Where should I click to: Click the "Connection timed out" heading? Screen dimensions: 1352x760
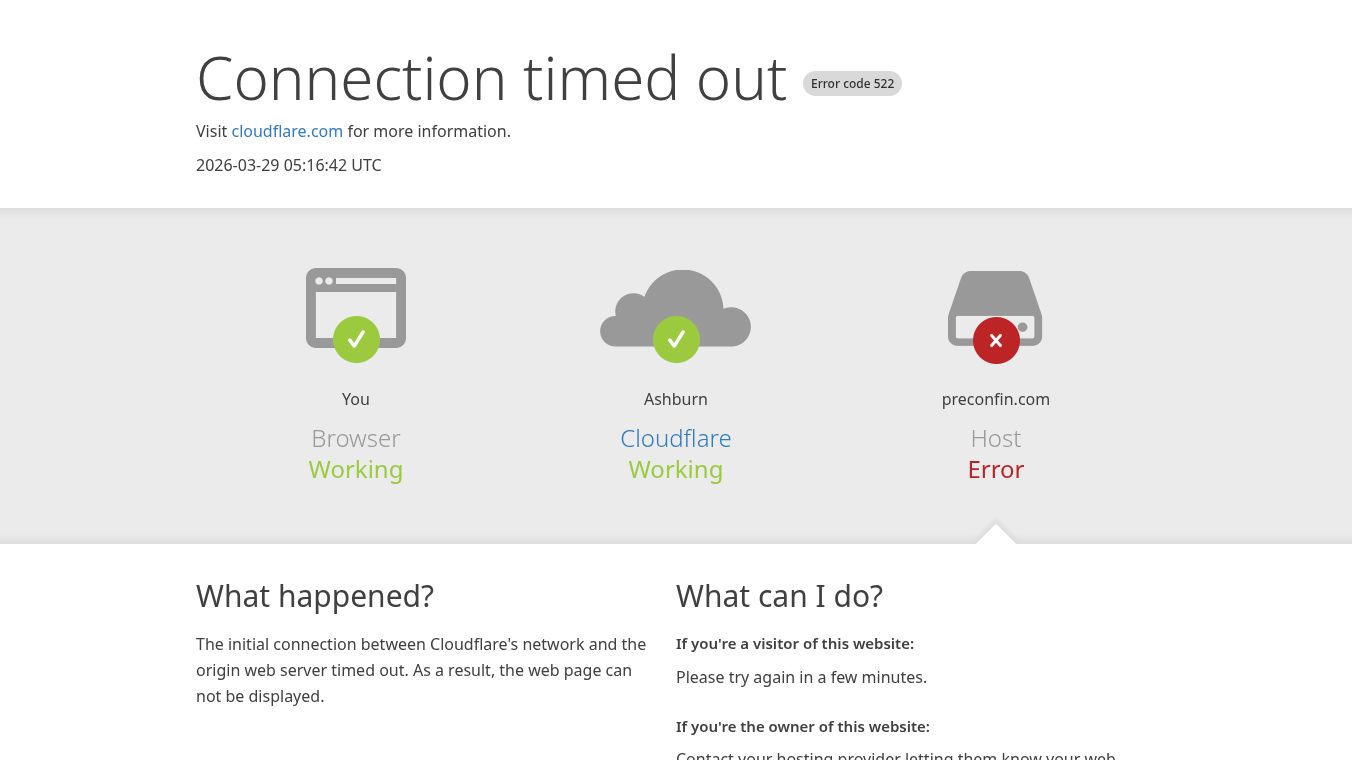492,78
